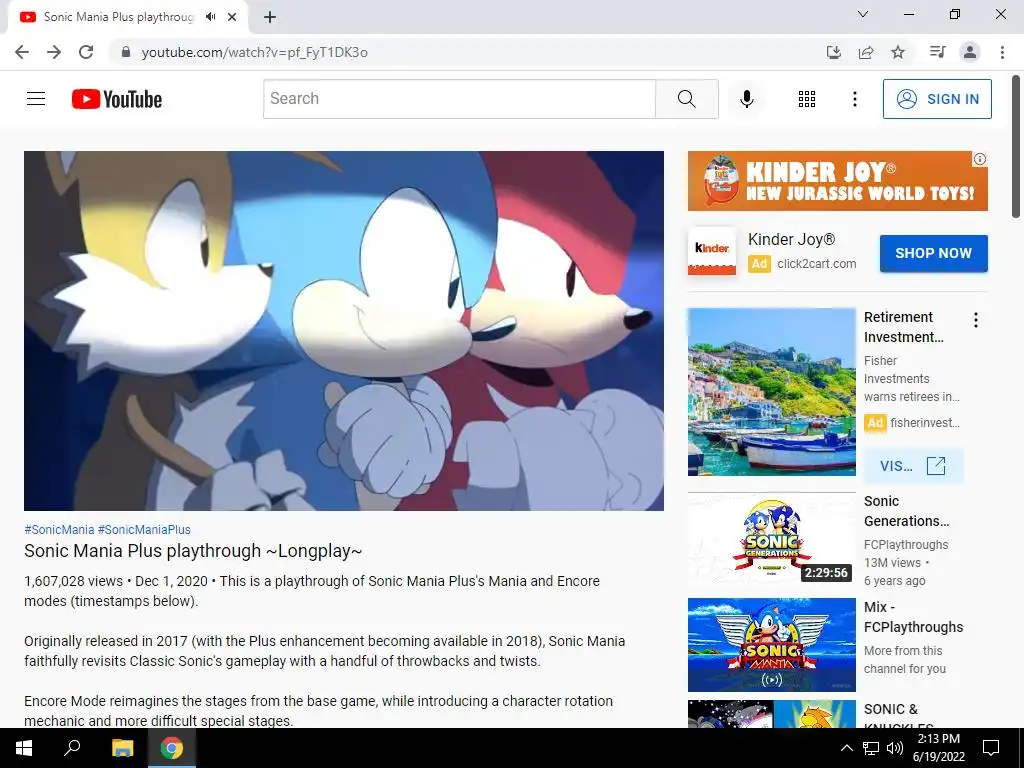Open the Mix - FCPlaythroughs playlist thumbnail
1024x768 pixels.
[x=771, y=645]
